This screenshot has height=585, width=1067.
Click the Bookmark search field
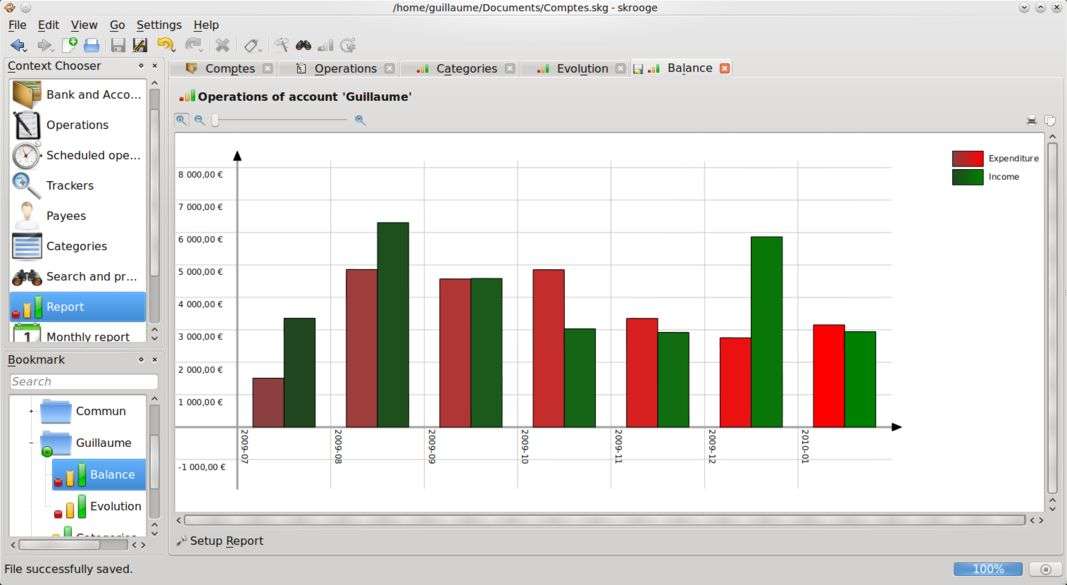(x=83, y=382)
